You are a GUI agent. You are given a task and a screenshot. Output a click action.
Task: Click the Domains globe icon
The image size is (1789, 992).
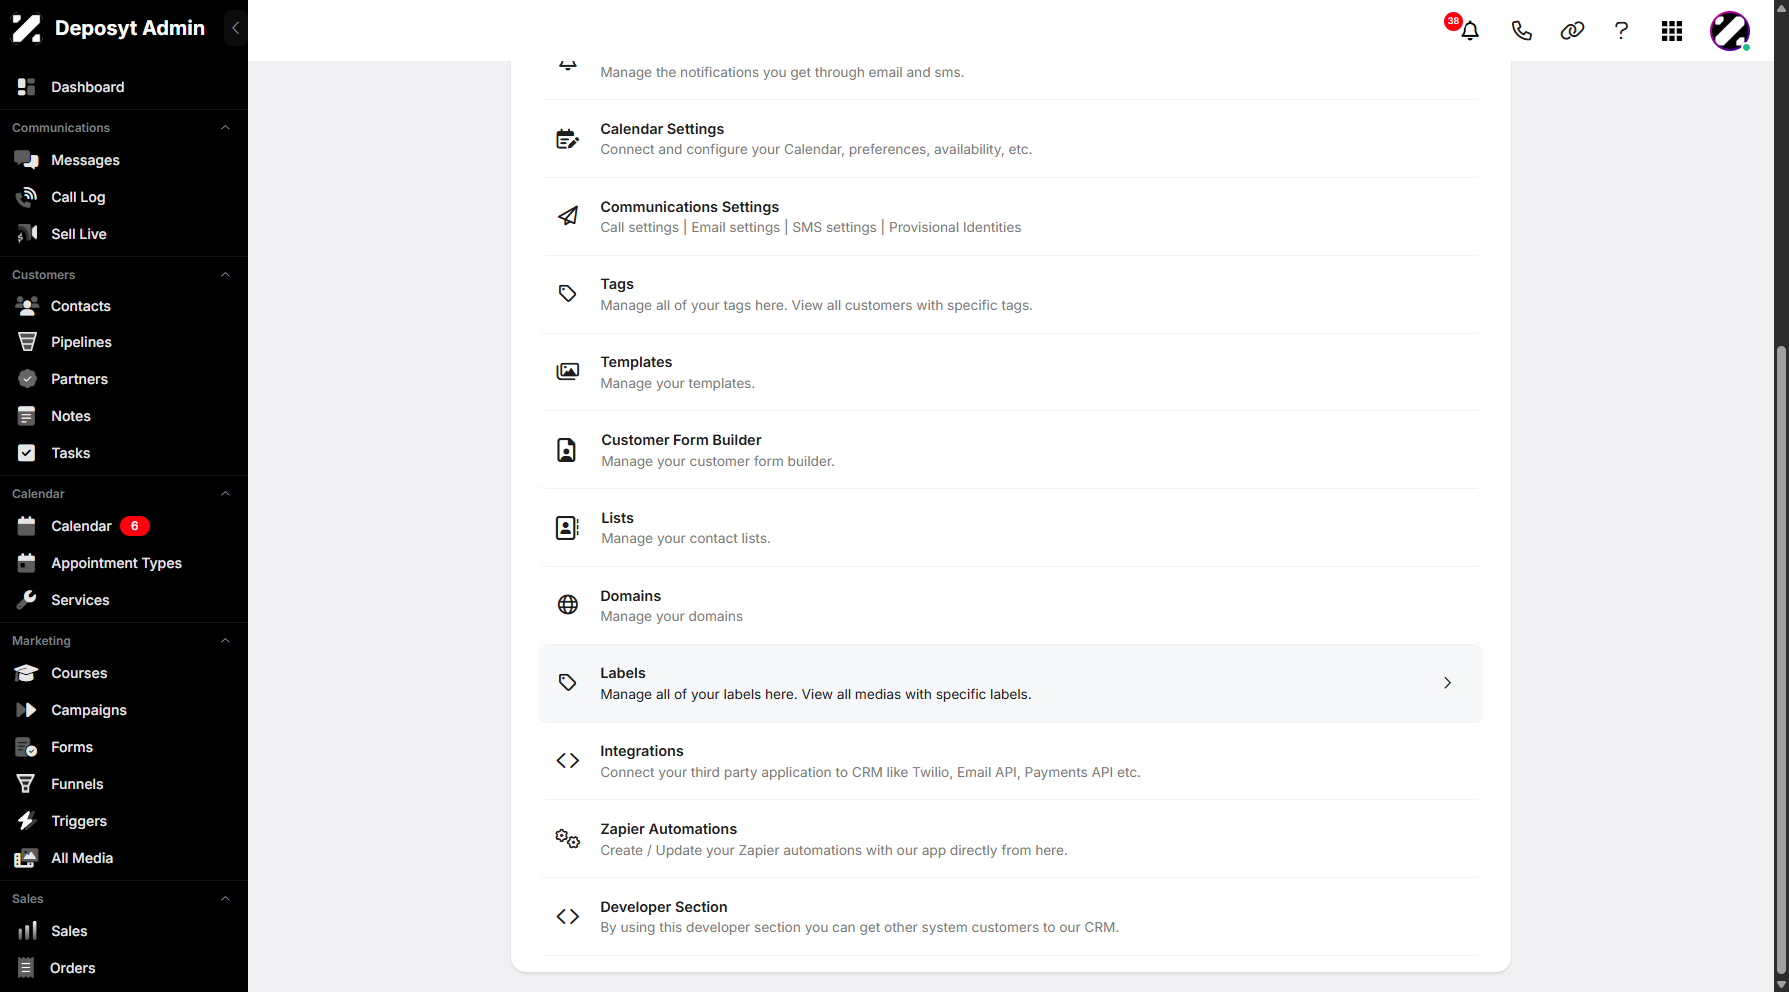point(567,605)
